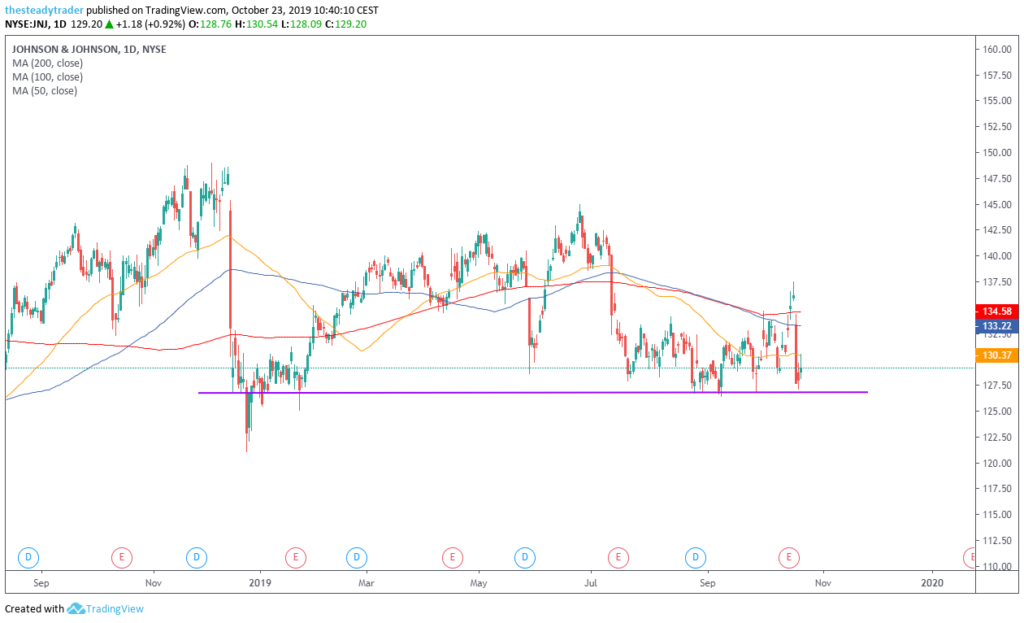
Task: Click the 120.00 price axis label
Action: (997, 463)
